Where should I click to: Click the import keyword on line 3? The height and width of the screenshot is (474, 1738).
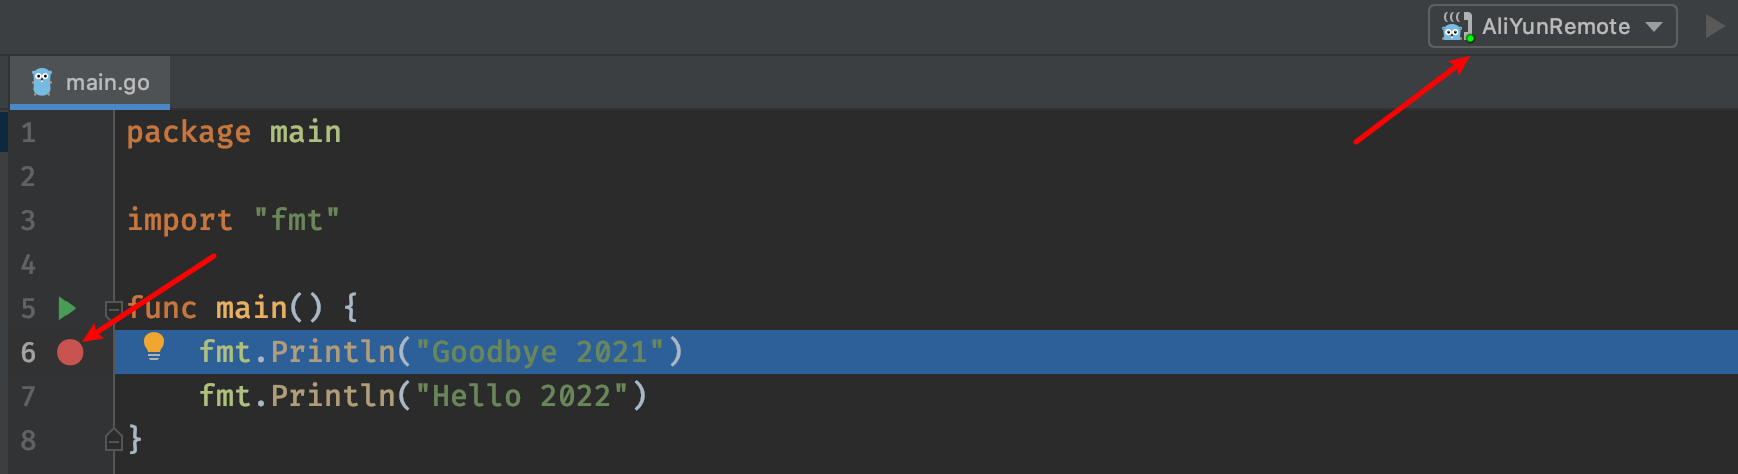(180, 220)
